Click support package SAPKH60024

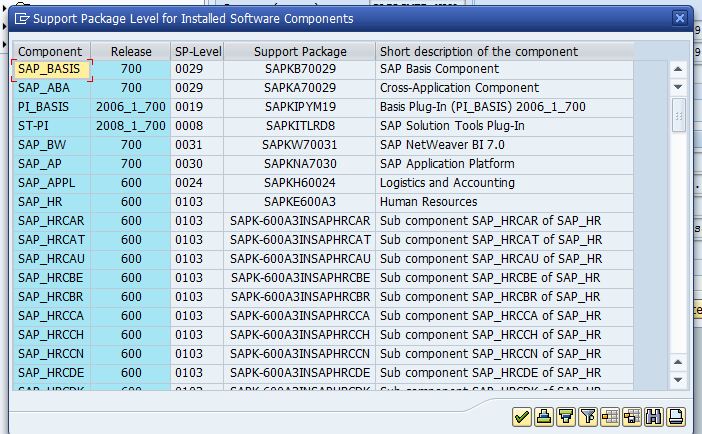click(x=300, y=183)
